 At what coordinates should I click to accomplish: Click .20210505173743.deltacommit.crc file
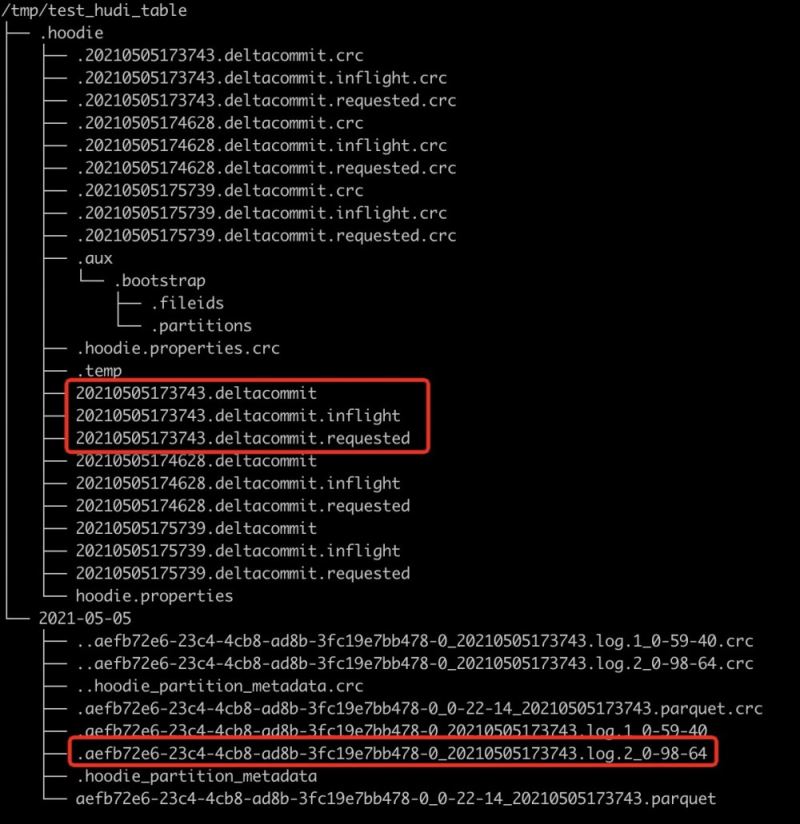click(x=220, y=56)
